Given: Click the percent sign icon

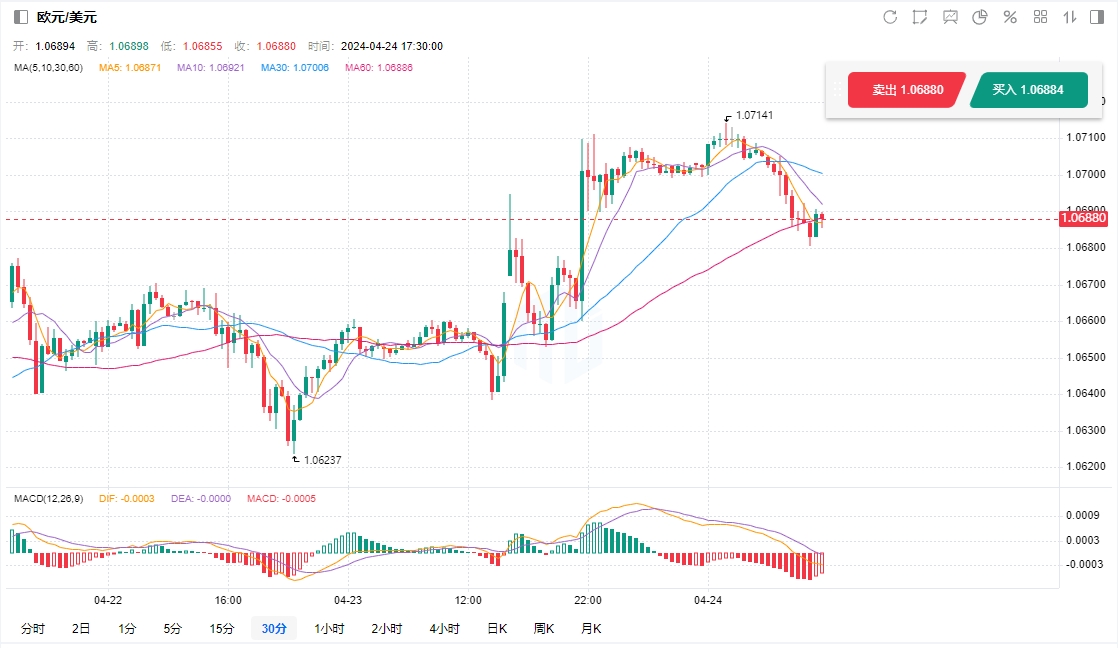Looking at the screenshot, I should (1010, 17).
